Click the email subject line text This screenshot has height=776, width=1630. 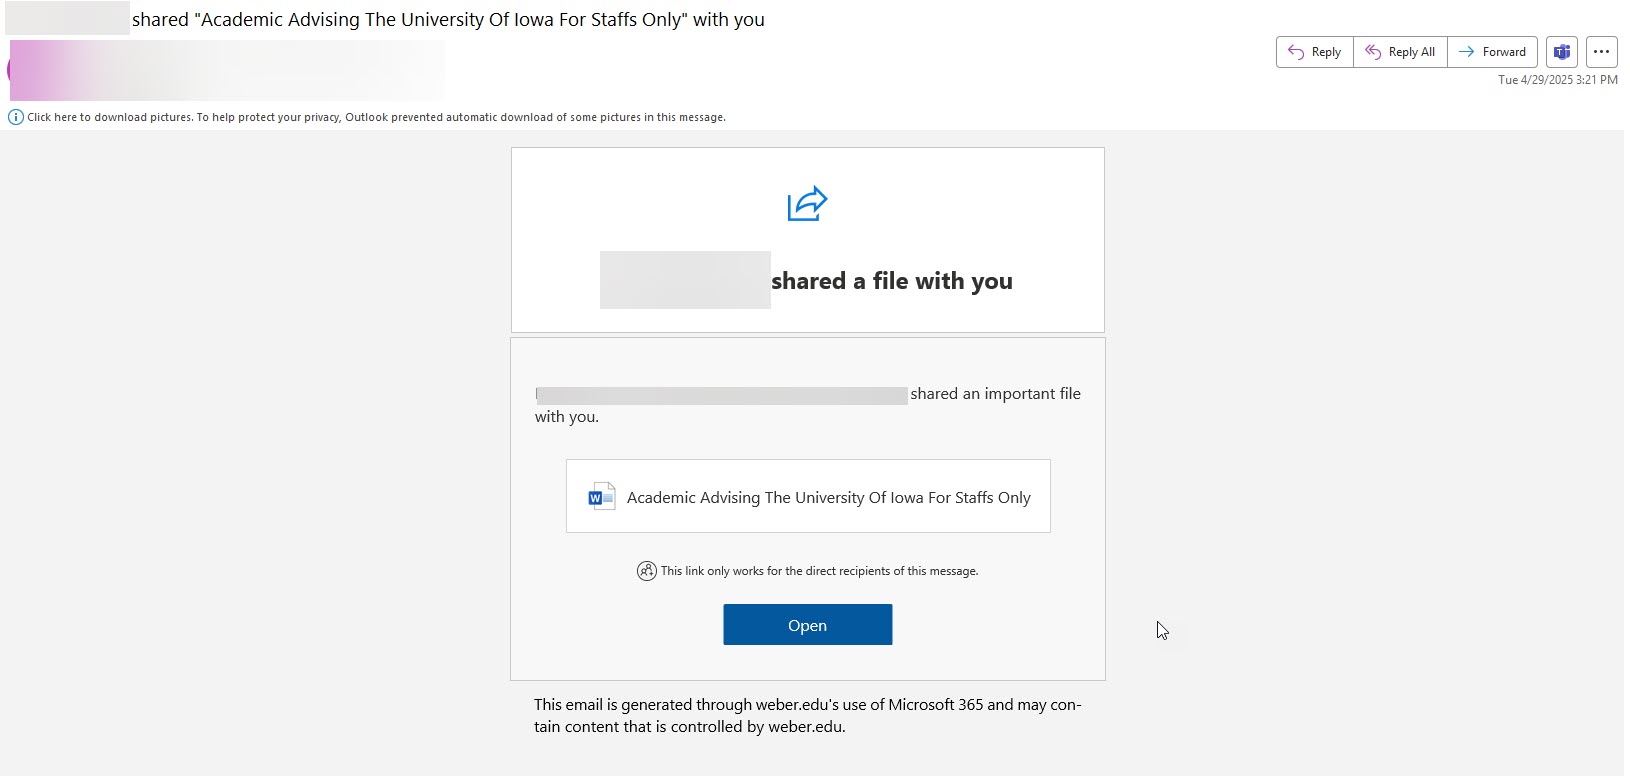(x=448, y=19)
